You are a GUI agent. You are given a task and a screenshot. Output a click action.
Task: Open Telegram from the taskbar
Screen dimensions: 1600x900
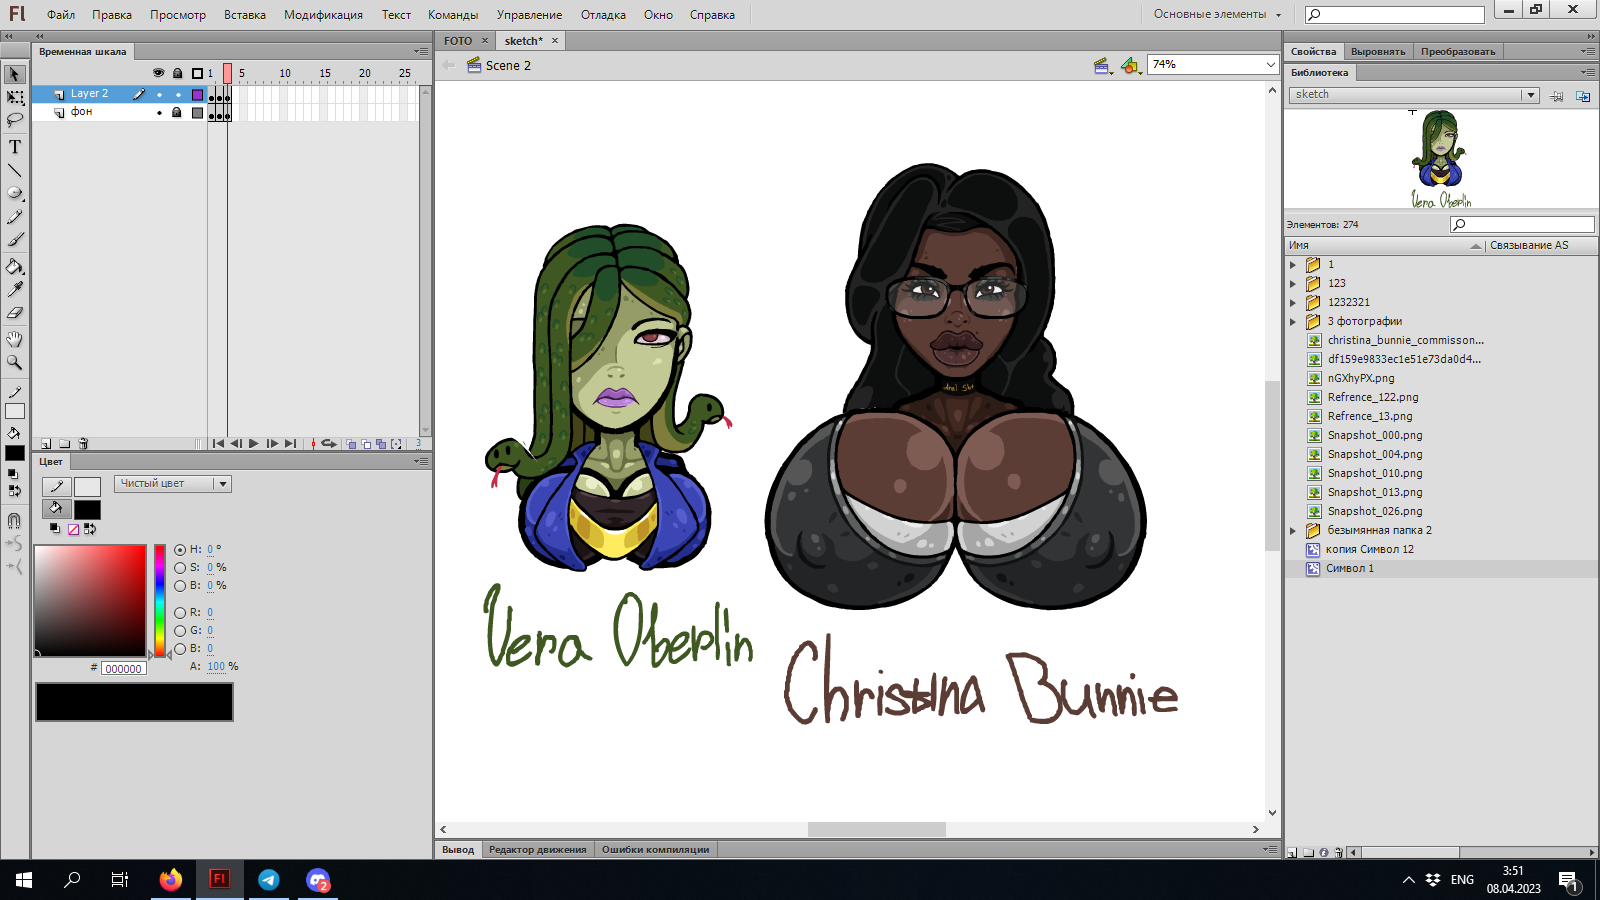[x=269, y=880]
